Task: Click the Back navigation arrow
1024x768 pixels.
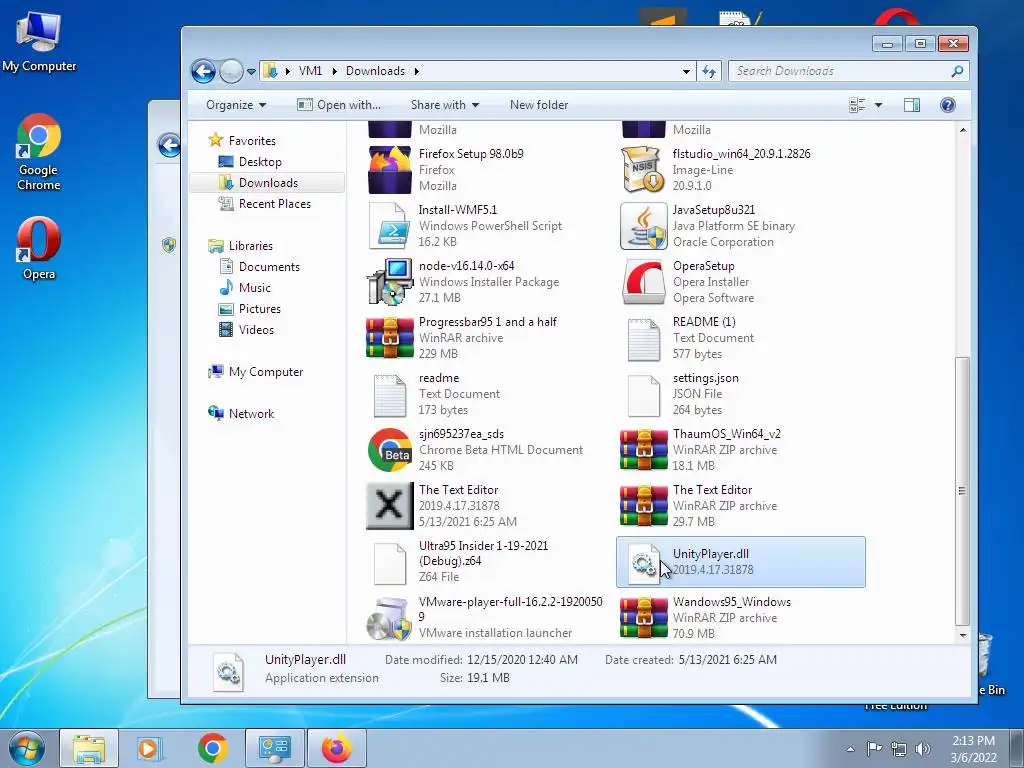Action: coord(203,71)
